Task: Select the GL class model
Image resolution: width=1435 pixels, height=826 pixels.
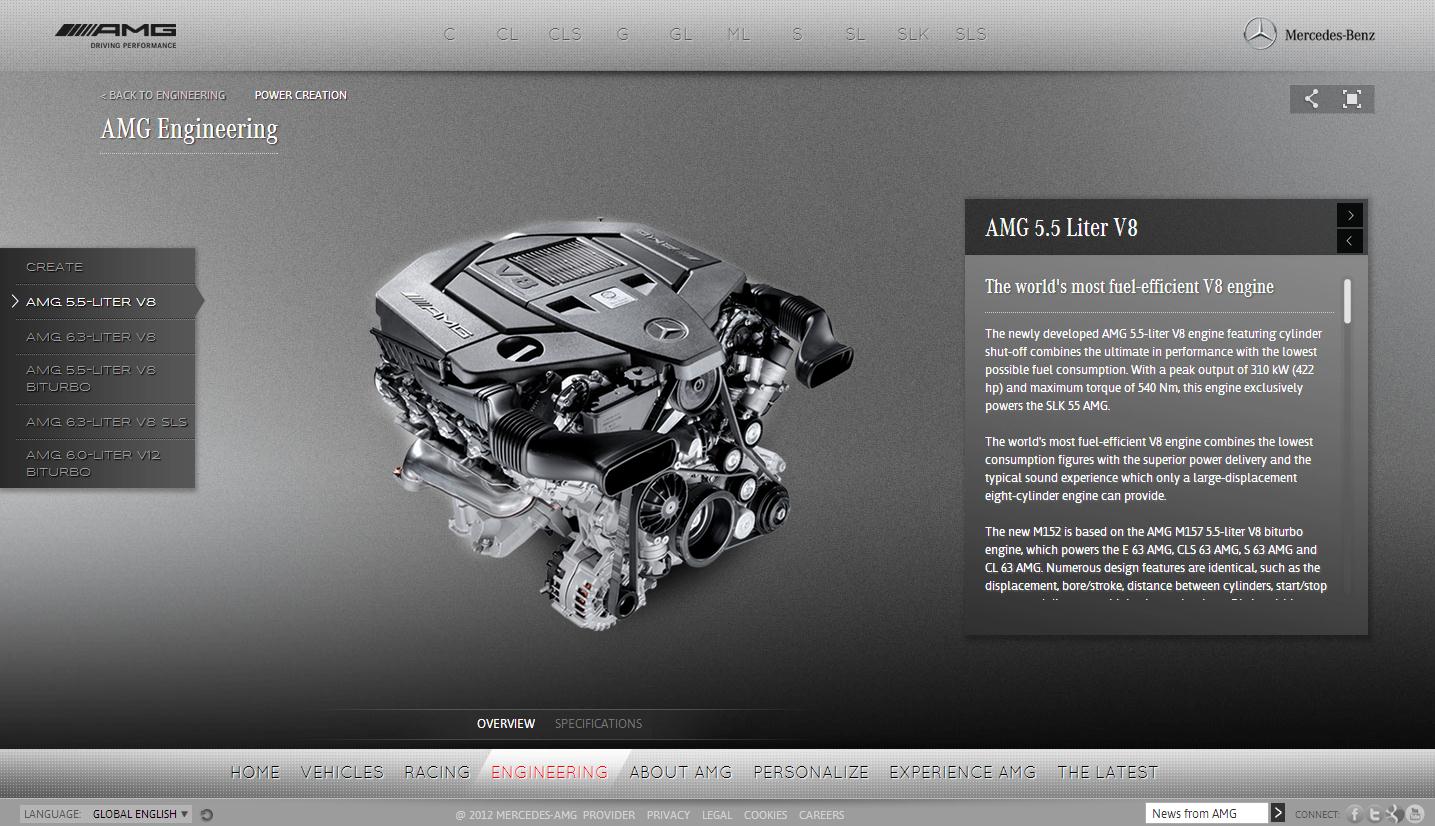Action: pyautogui.click(x=681, y=34)
